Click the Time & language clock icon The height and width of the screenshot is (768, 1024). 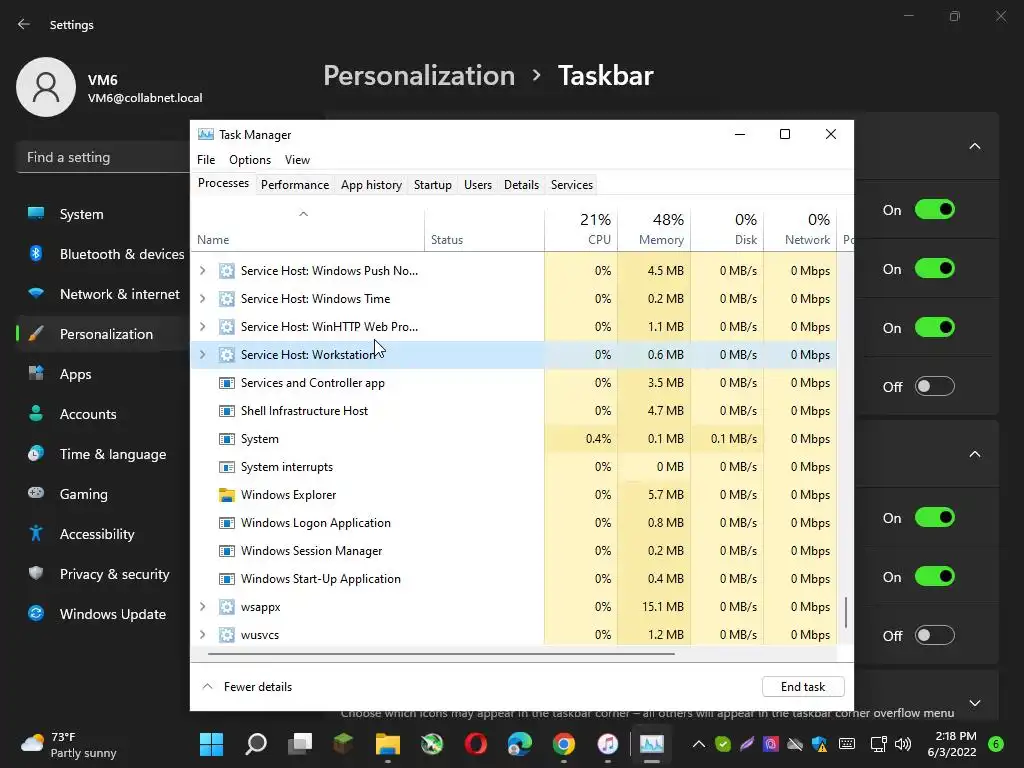[36, 453]
